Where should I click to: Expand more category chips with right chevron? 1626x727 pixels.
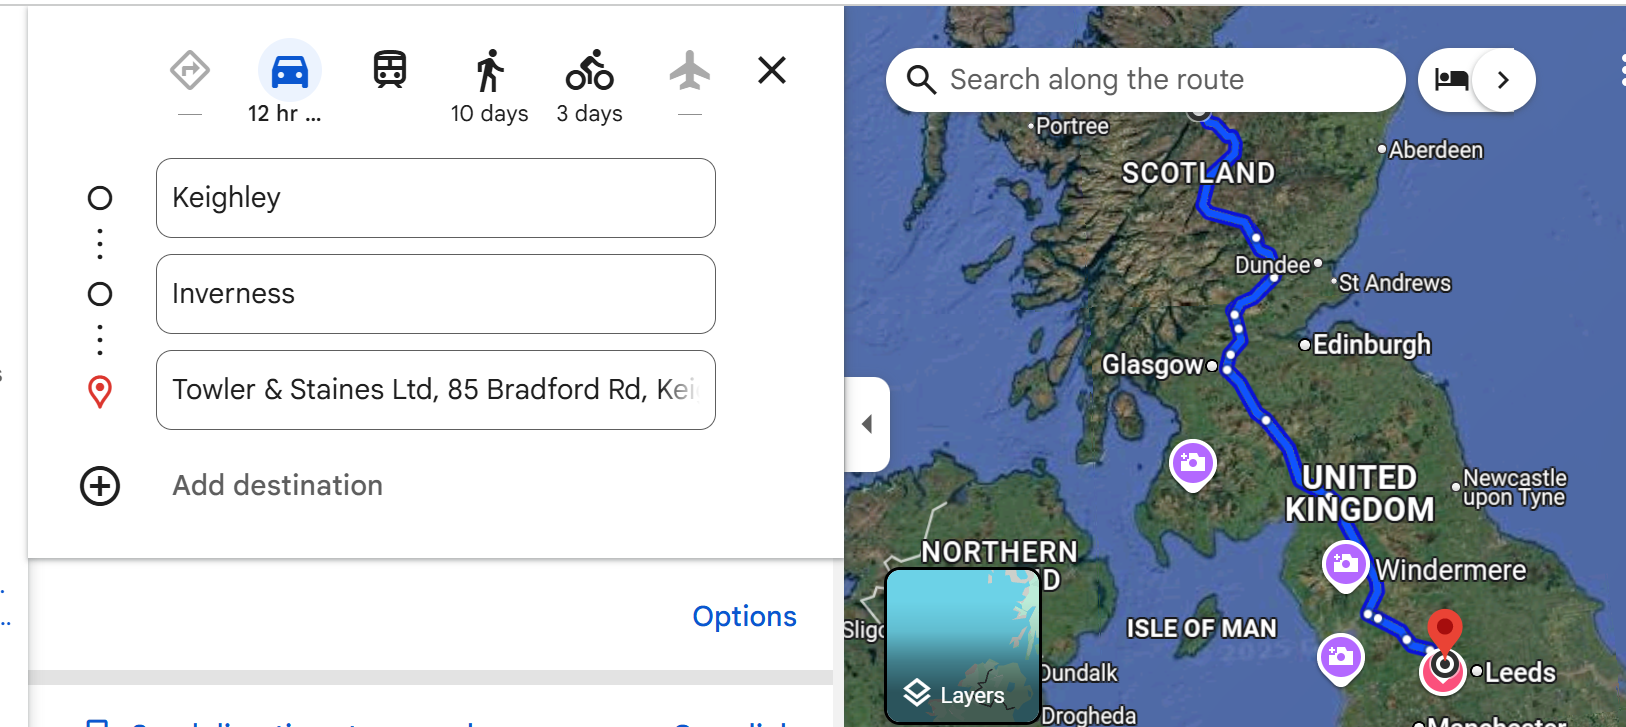(1503, 80)
